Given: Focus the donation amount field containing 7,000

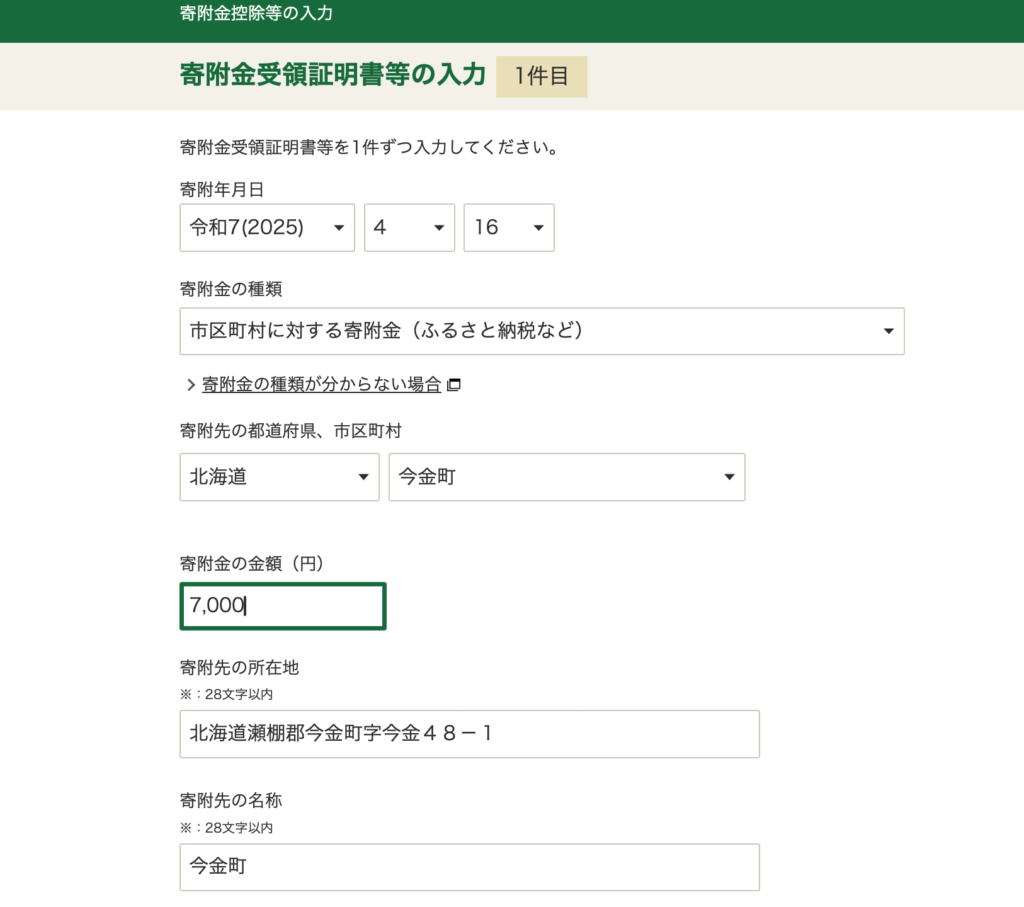Looking at the screenshot, I should click(282, 606).
